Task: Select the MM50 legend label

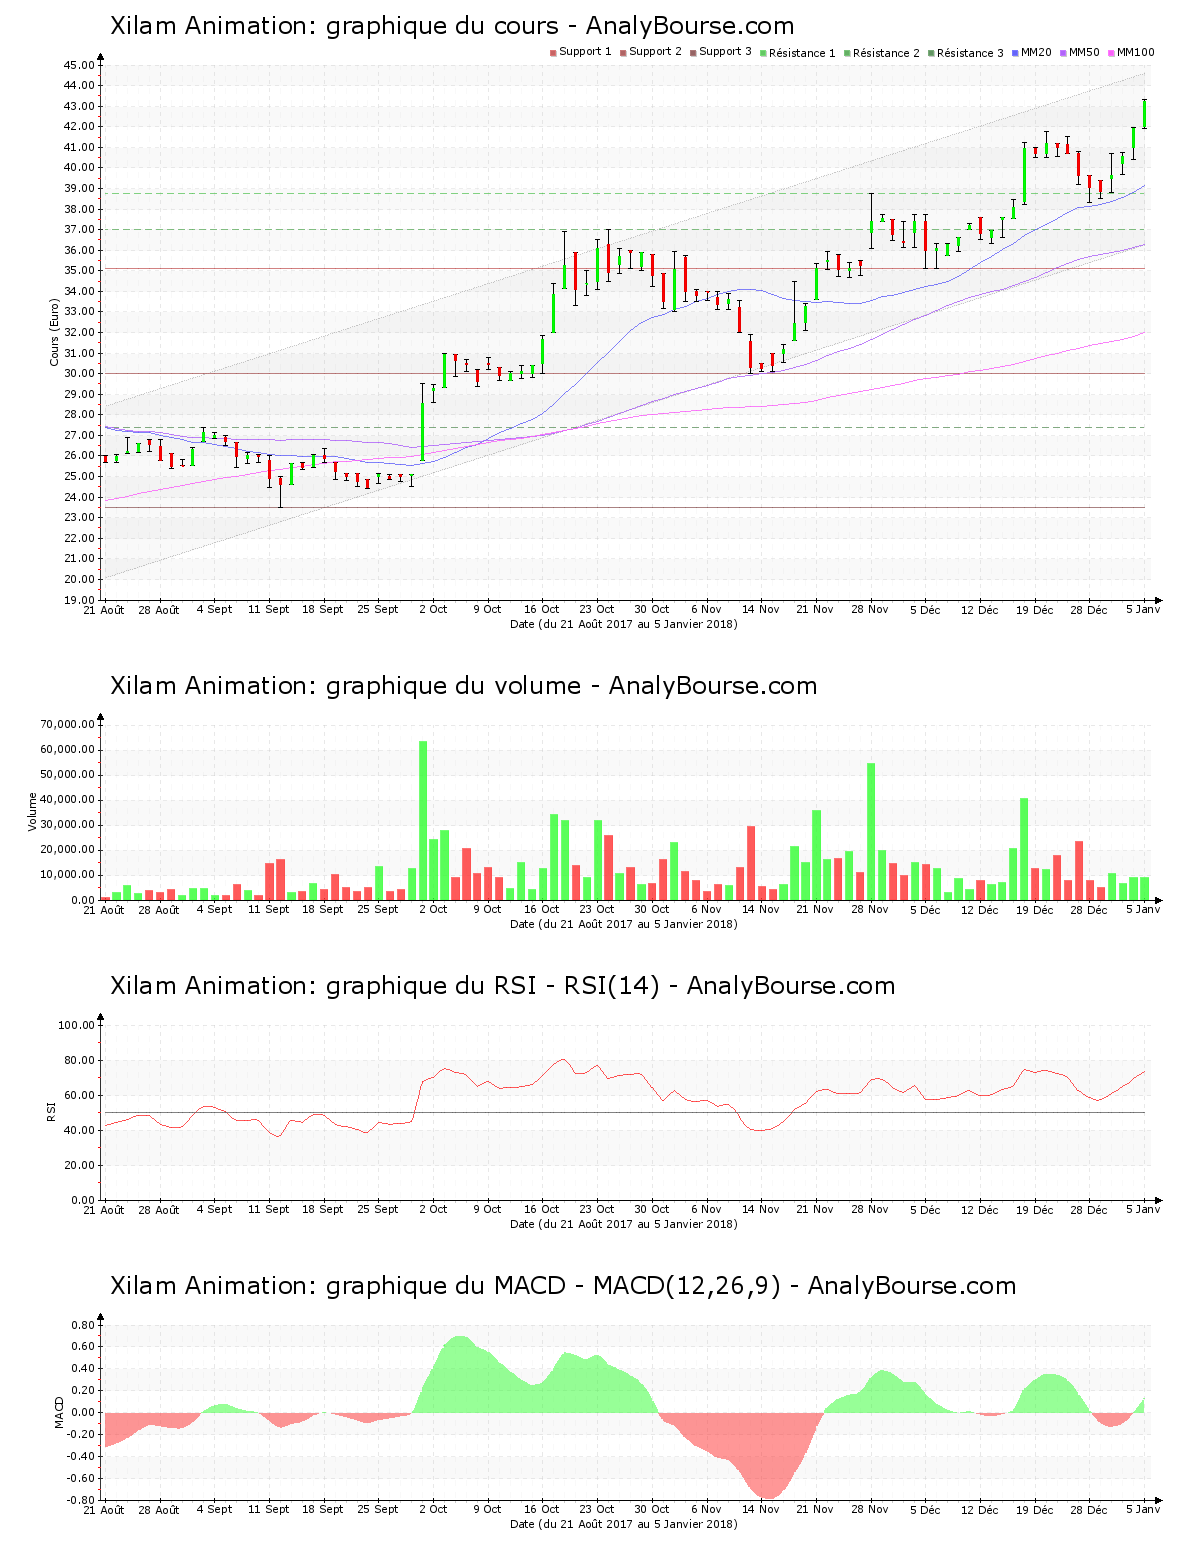Action: coord(1084,52)
